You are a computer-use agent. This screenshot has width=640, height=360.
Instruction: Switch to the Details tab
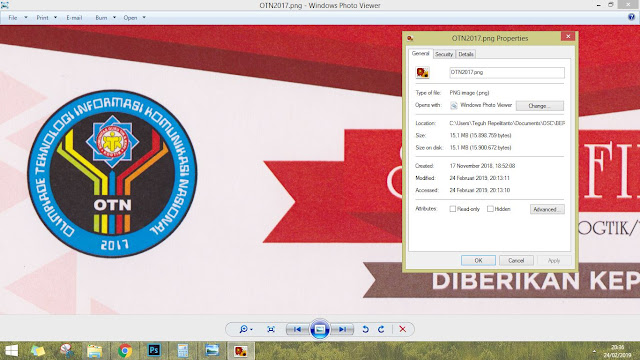coord(466,54)
